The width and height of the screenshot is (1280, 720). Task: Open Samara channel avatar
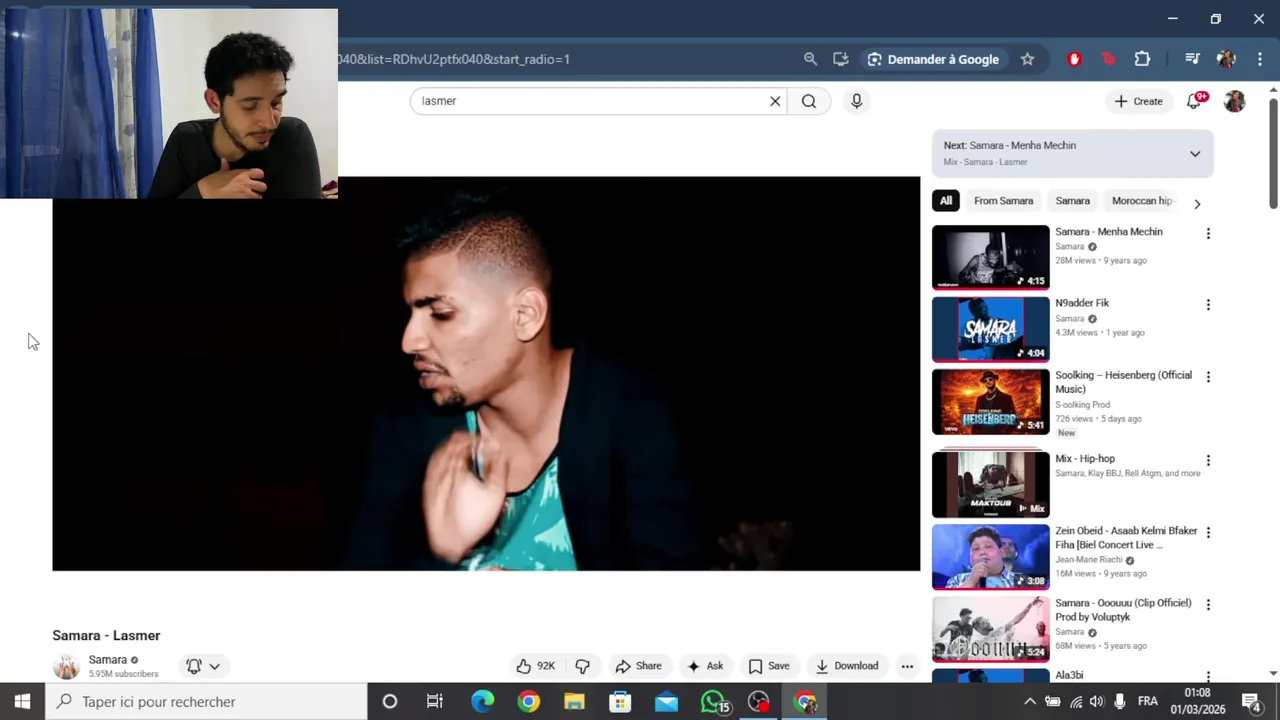pos(66,666)
